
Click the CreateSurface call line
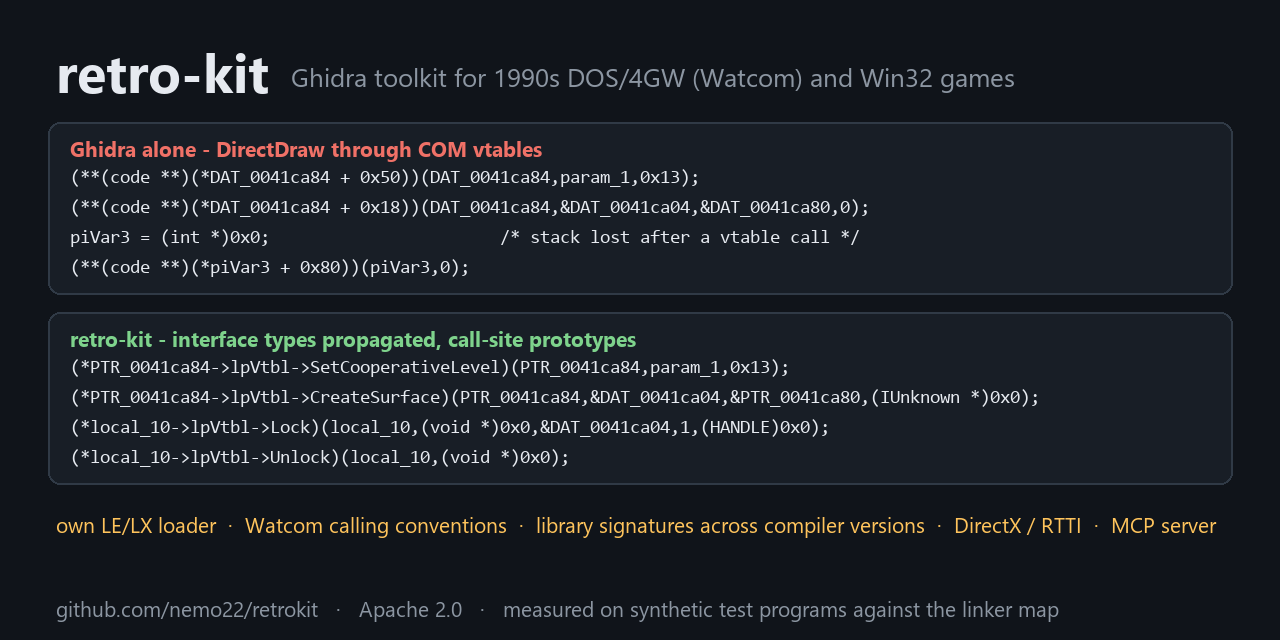555,398
